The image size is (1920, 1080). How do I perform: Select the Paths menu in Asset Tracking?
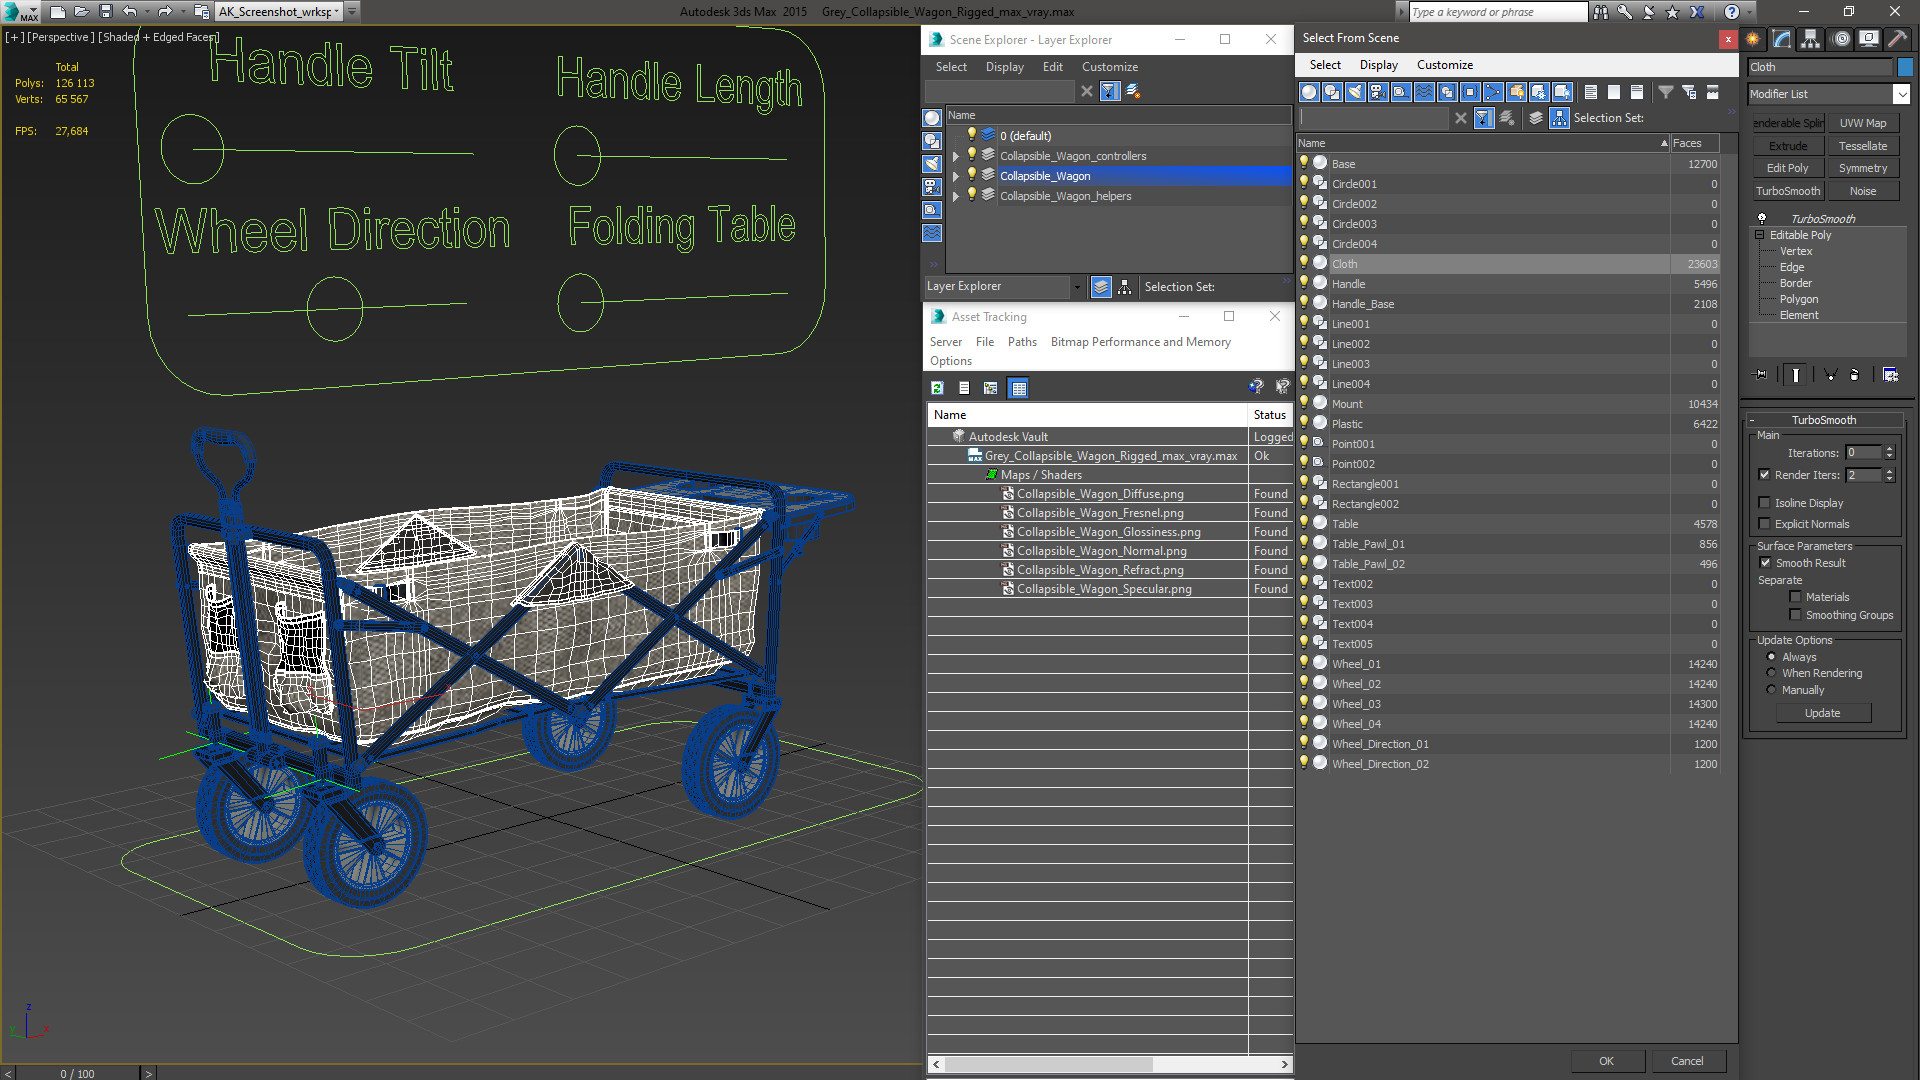pyautogui.click(x=1022, y=342)
